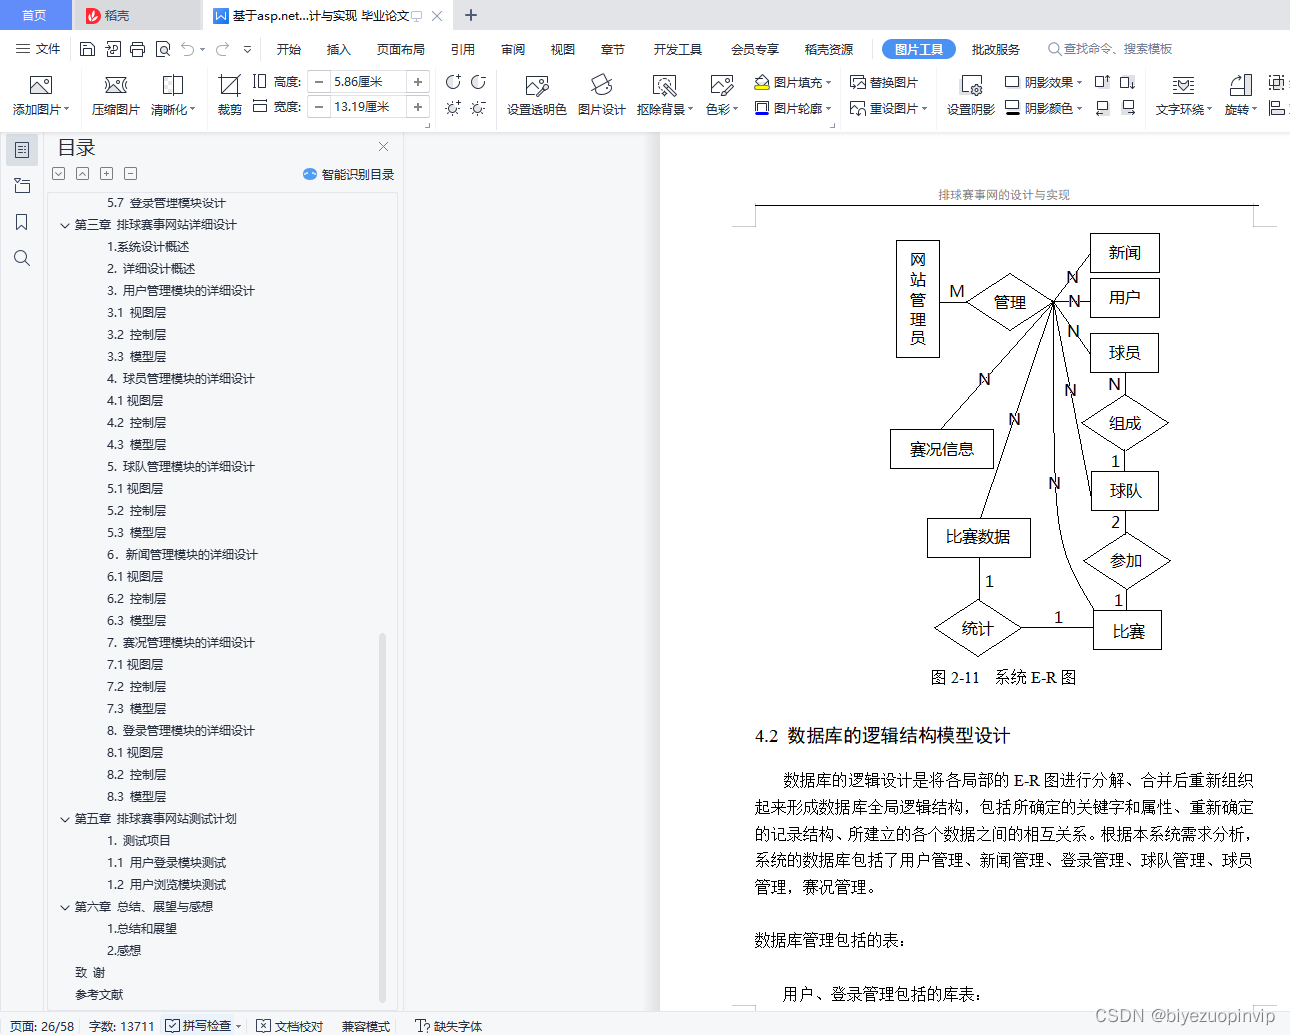Select the 图片工具 ribbon tab
Image resolution: width=1290 pixels, height=1035 pixels.
click(919, 49)
